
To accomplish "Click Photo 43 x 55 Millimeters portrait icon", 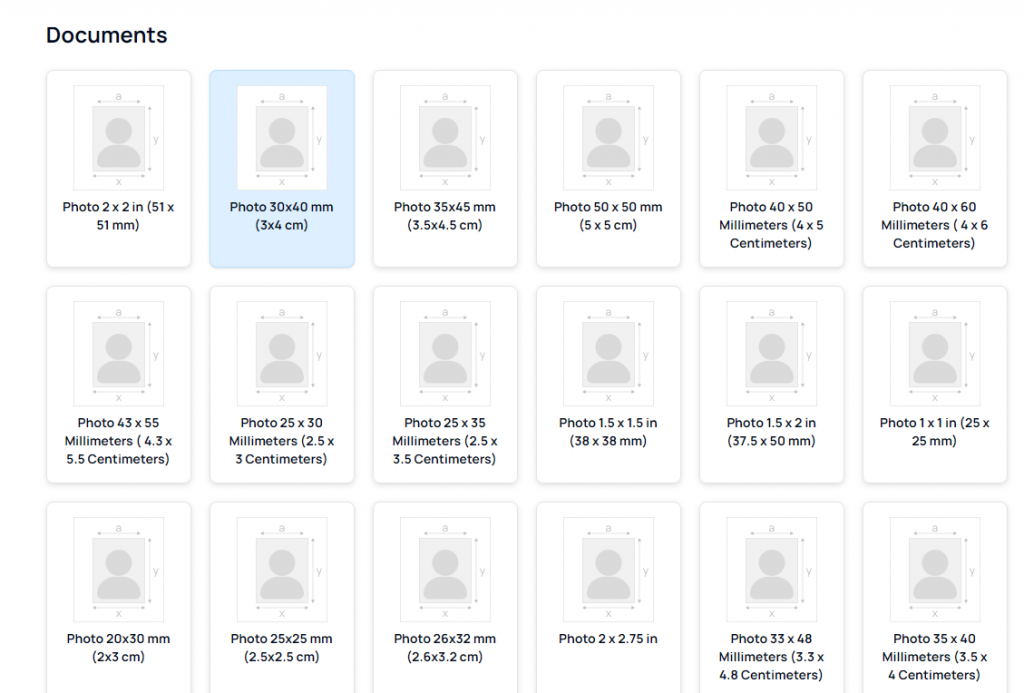I will 118,354.
